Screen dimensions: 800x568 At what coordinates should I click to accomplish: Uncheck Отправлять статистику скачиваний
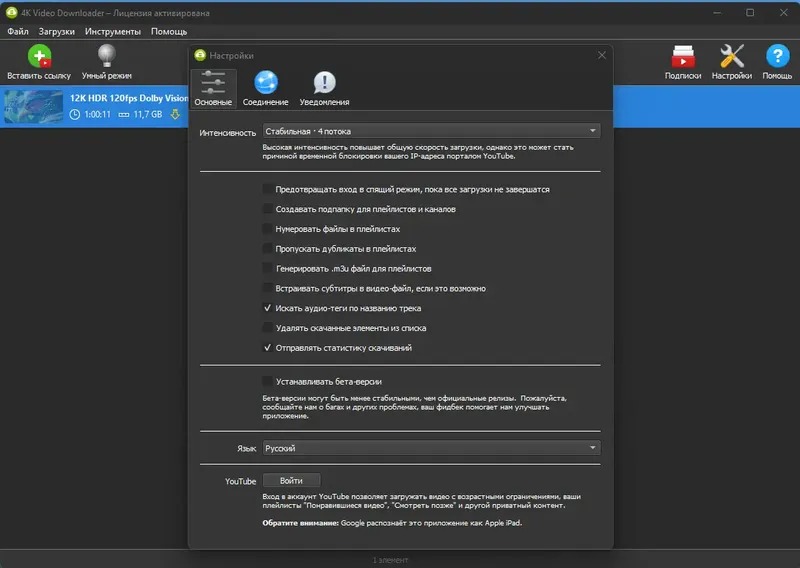(267, 348)
